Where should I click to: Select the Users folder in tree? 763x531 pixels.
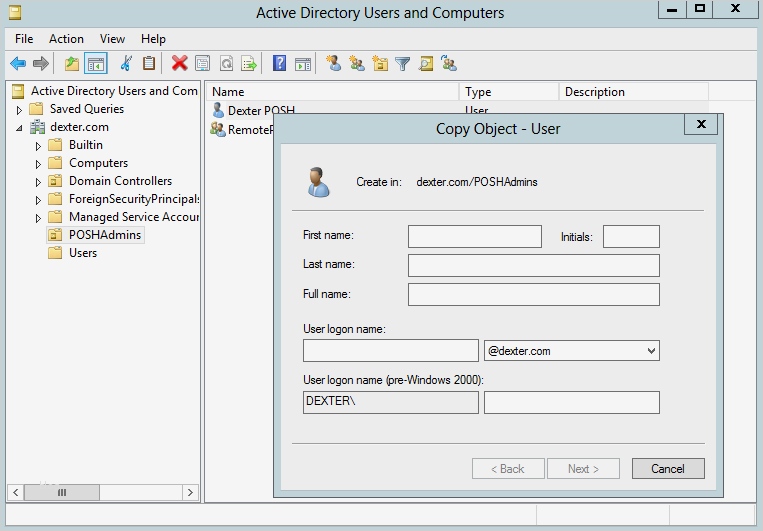(82, 253)
